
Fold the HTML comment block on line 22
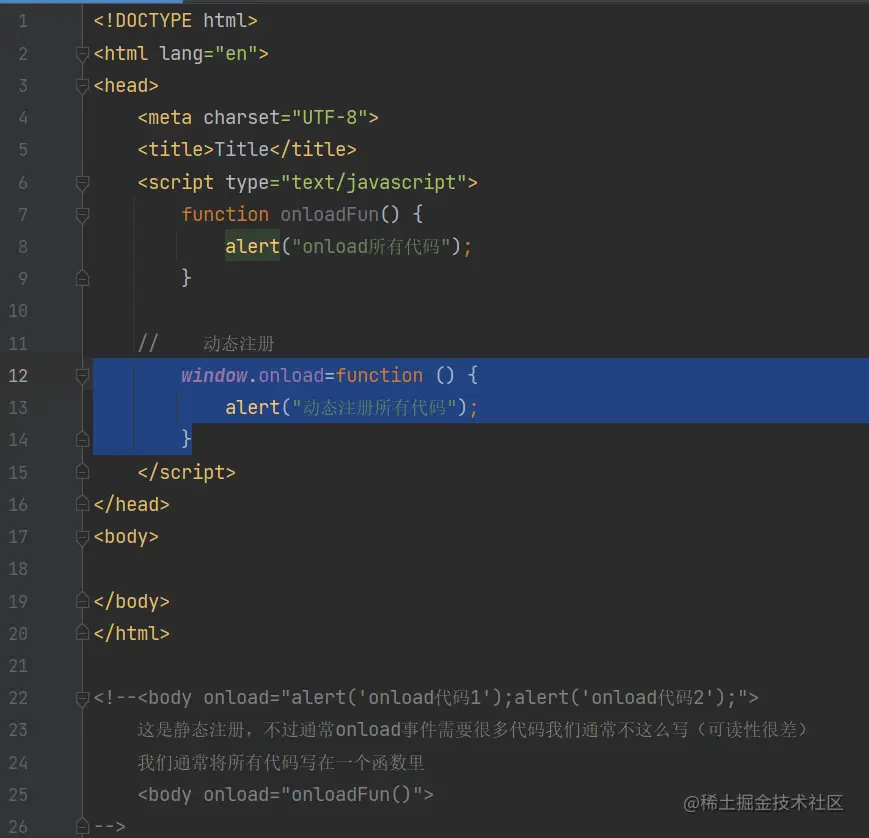[82, 698]
